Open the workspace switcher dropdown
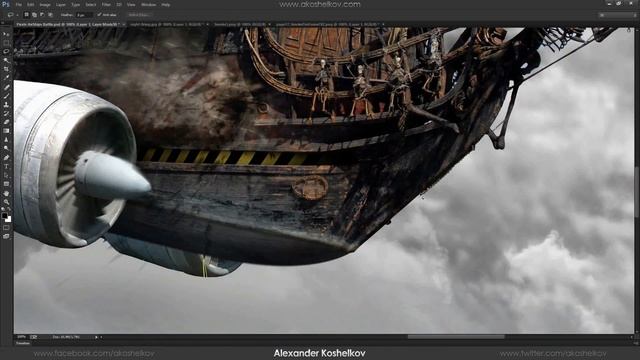640x360 pixels. point(618,15)
